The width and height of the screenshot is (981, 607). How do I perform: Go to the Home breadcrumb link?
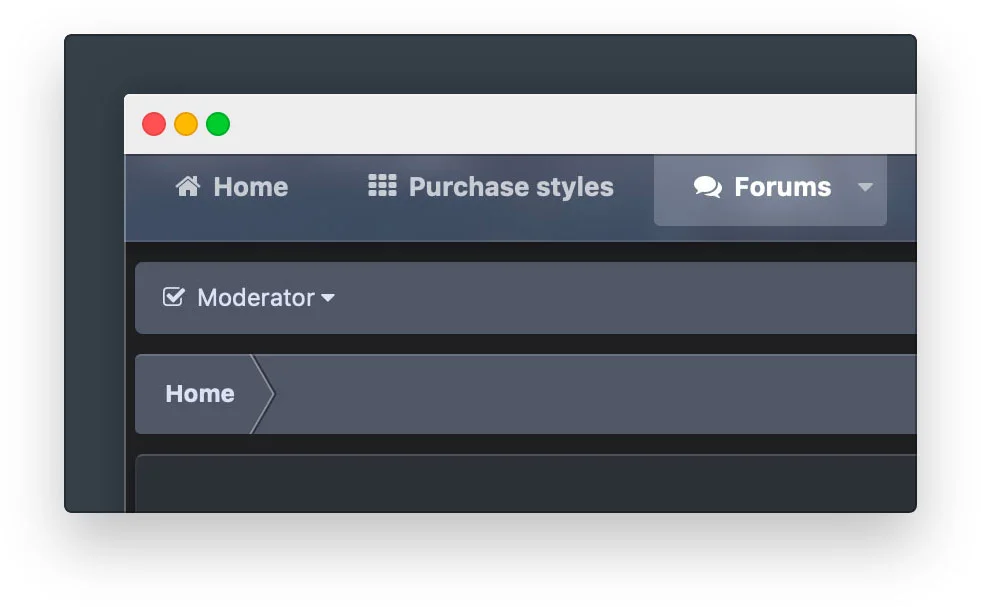pos(200,394)
